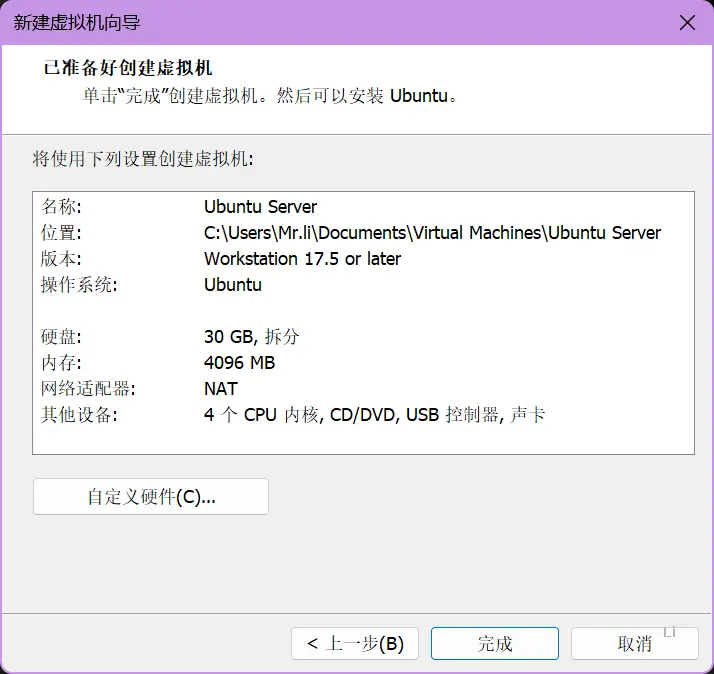Cancel the wizard with 取消

(x=635, y=643)
